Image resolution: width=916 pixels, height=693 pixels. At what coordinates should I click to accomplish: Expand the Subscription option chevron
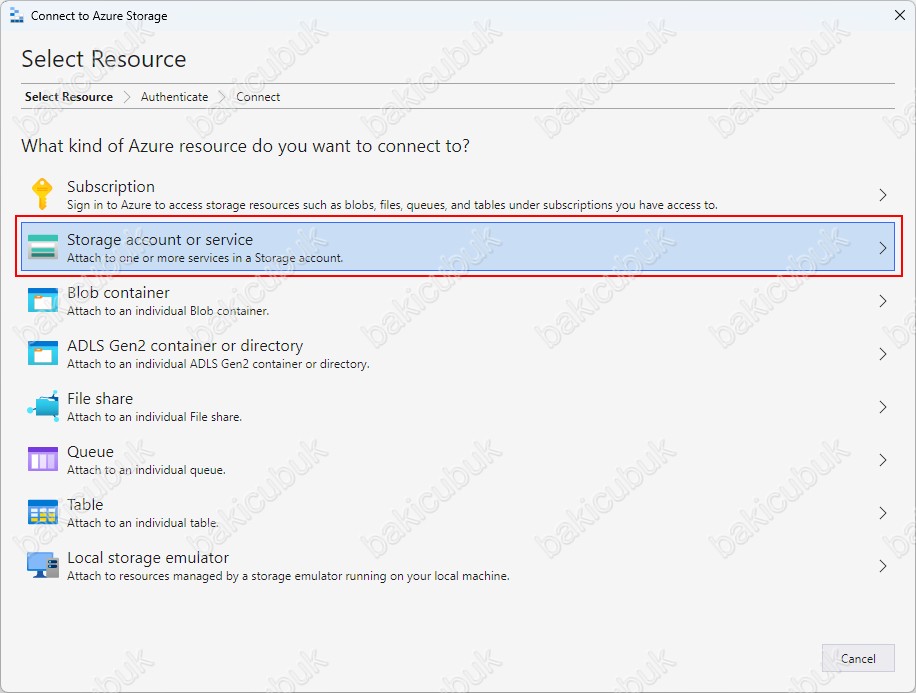pos(883,195)
